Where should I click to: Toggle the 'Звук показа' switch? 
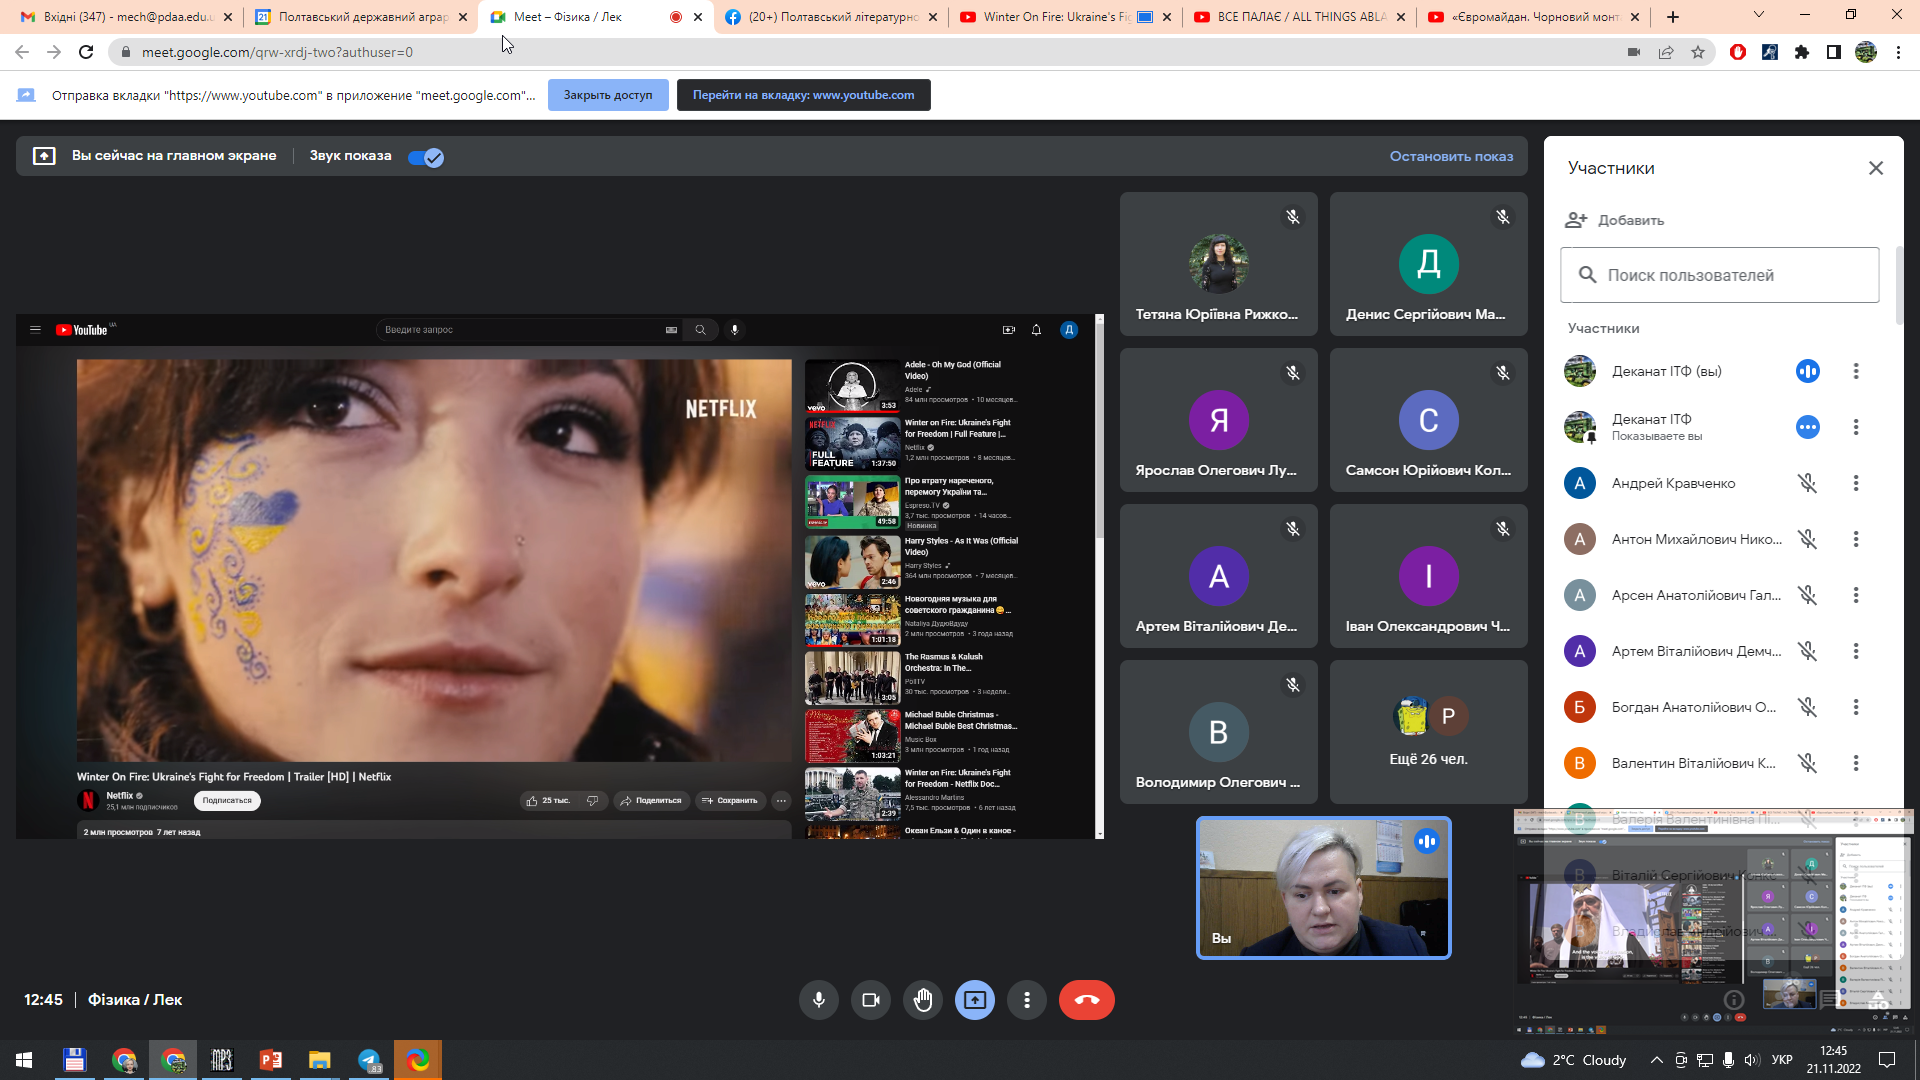[426, 157]
